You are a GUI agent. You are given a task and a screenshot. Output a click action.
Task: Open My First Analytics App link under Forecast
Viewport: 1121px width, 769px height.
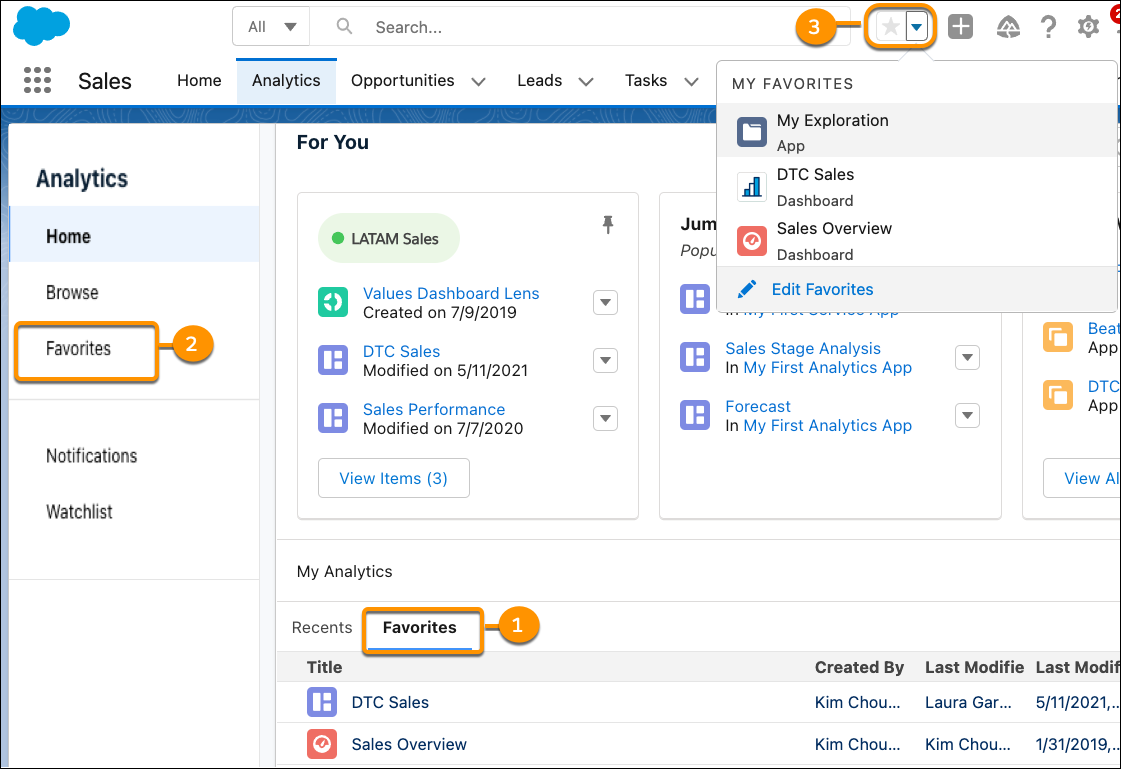828,426
